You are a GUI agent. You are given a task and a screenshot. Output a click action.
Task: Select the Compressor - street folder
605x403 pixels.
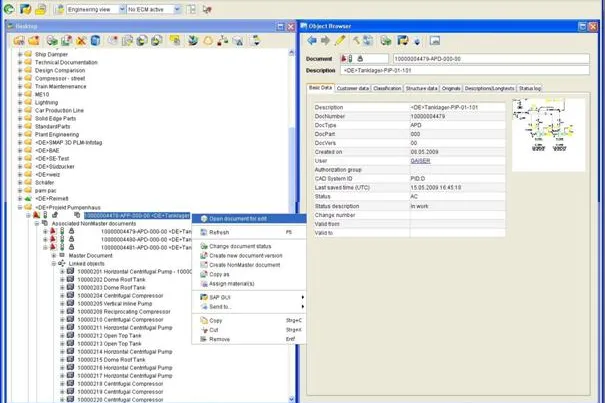point(60,78)
